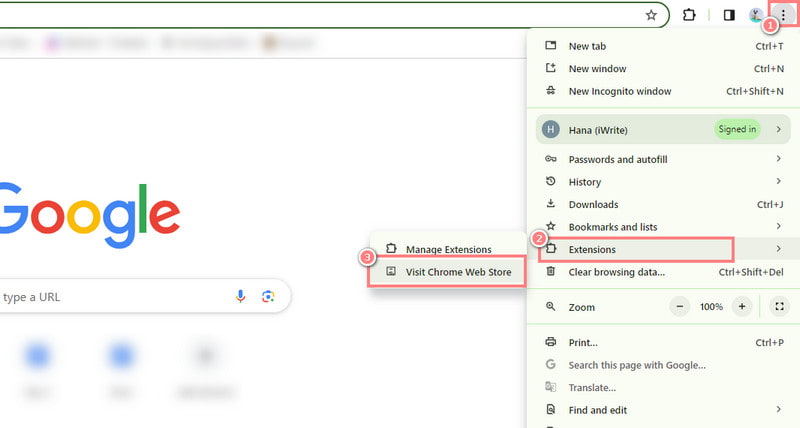Click the Web Store icon in submenu
The height and width of the screenshot is (428, 800).
click(x=391, y=271)
